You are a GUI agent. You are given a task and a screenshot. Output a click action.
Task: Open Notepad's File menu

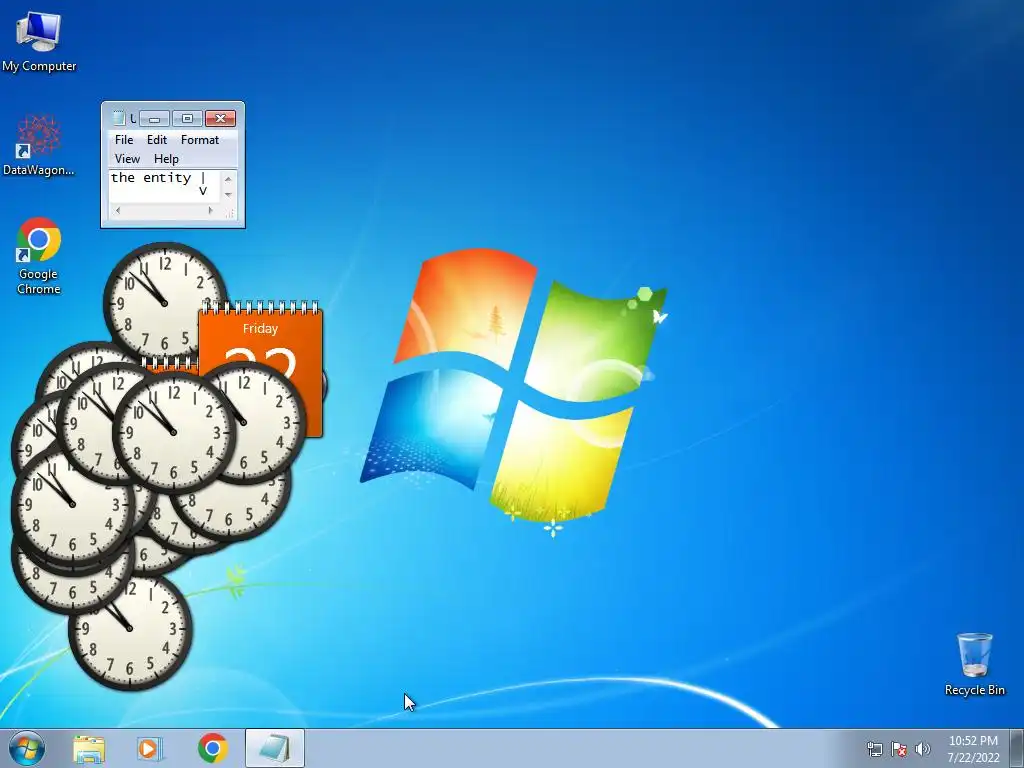pos(123,140)
